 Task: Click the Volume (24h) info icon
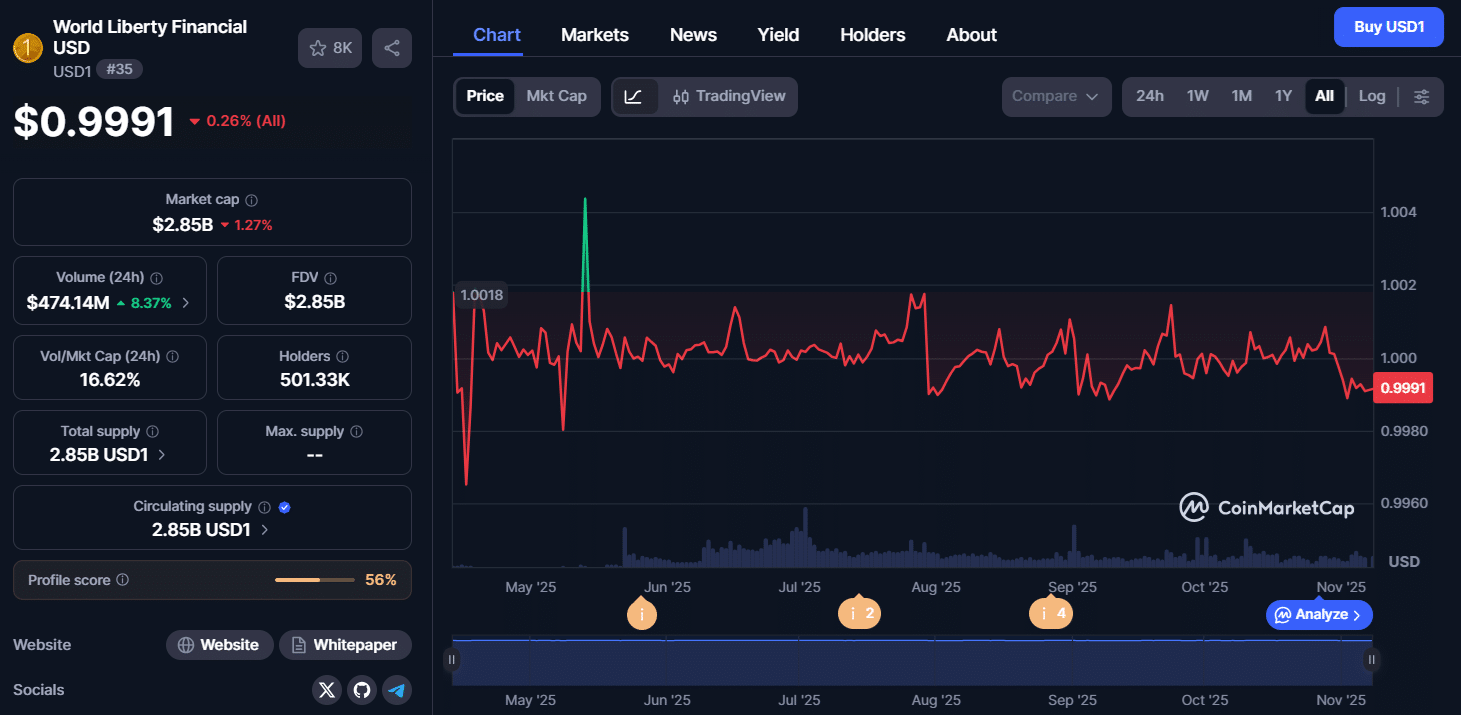(x=157, y=278)
